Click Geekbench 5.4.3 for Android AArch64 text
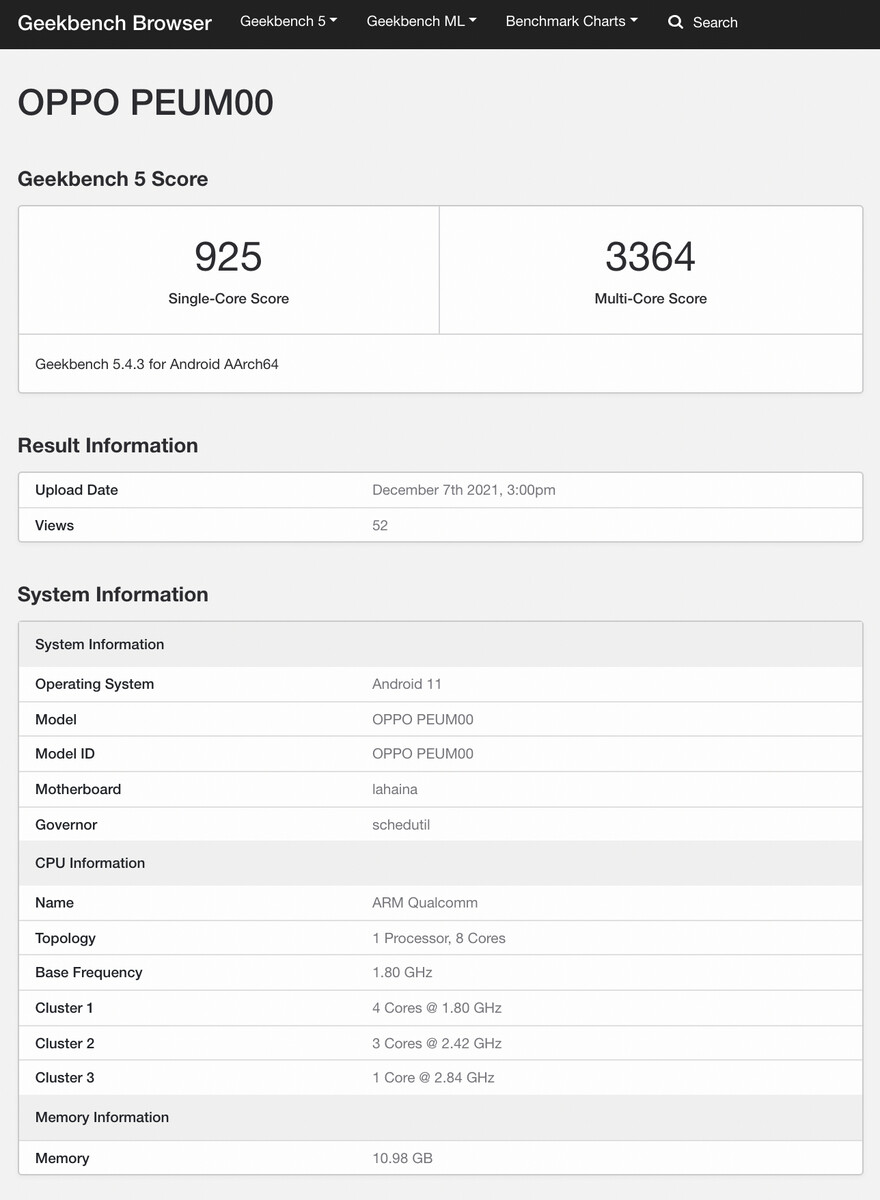The image size is (880, 1200). coord(157,364)
